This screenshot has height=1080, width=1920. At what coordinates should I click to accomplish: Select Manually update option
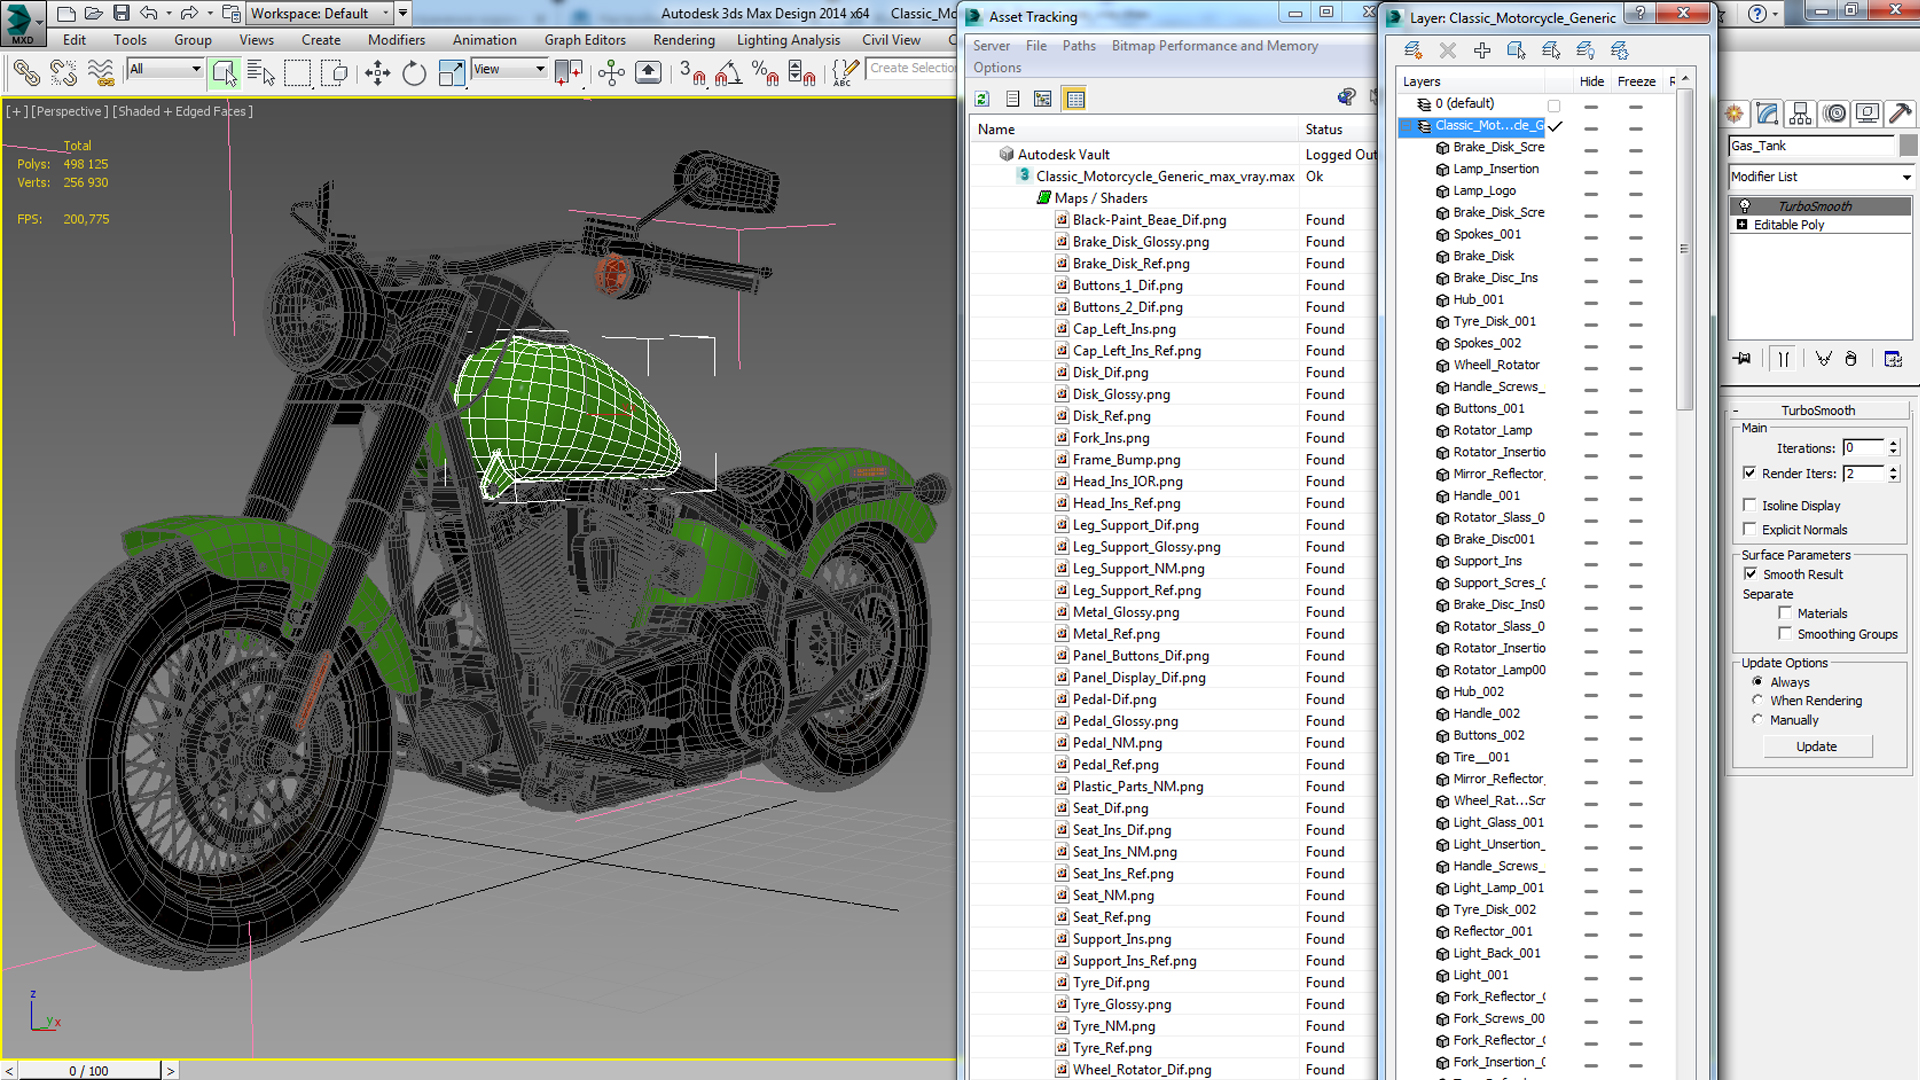point(1757,719)
